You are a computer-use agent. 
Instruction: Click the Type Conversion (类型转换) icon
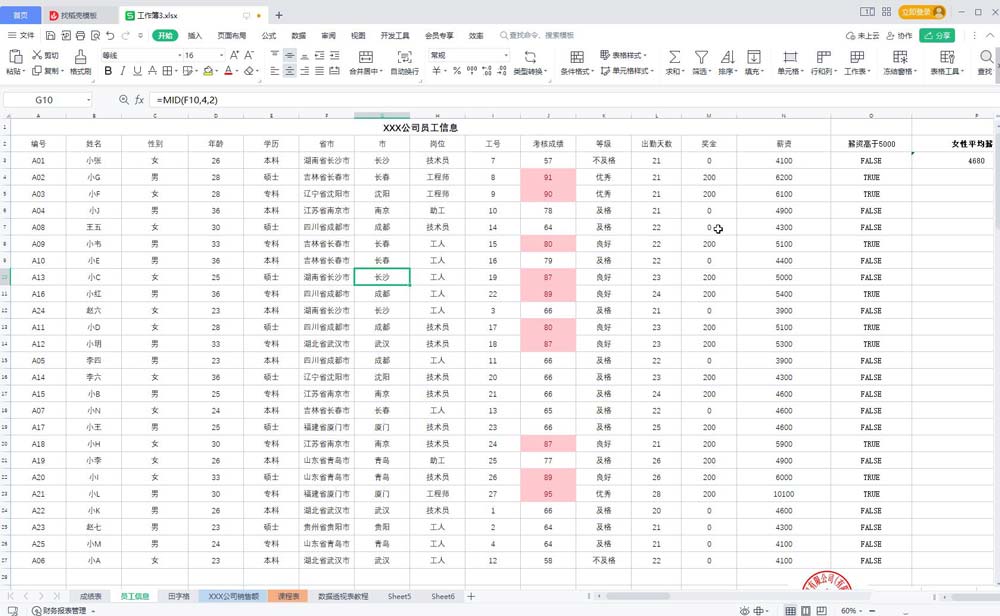point(529,57)
